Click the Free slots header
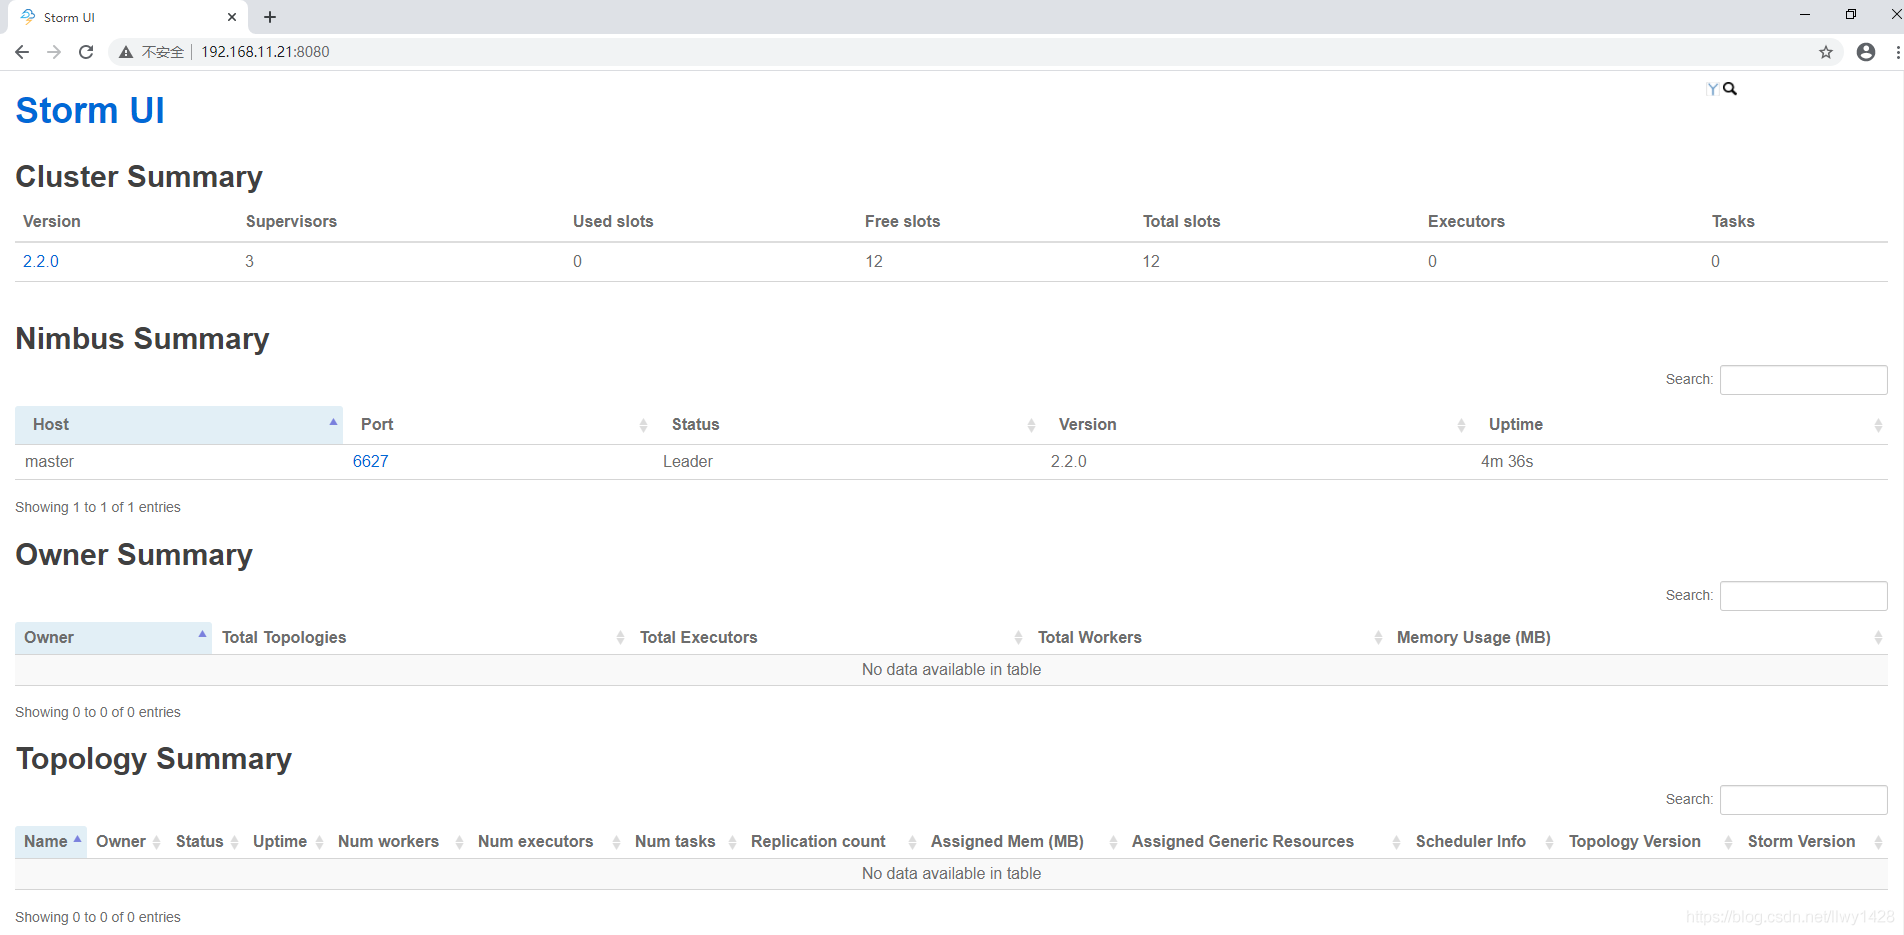 [x=902, y=222]
